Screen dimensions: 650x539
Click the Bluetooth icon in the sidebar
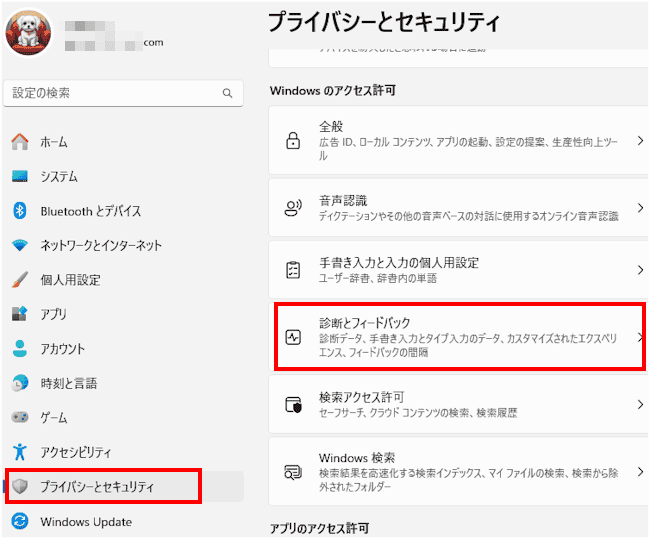click(19, 211)
